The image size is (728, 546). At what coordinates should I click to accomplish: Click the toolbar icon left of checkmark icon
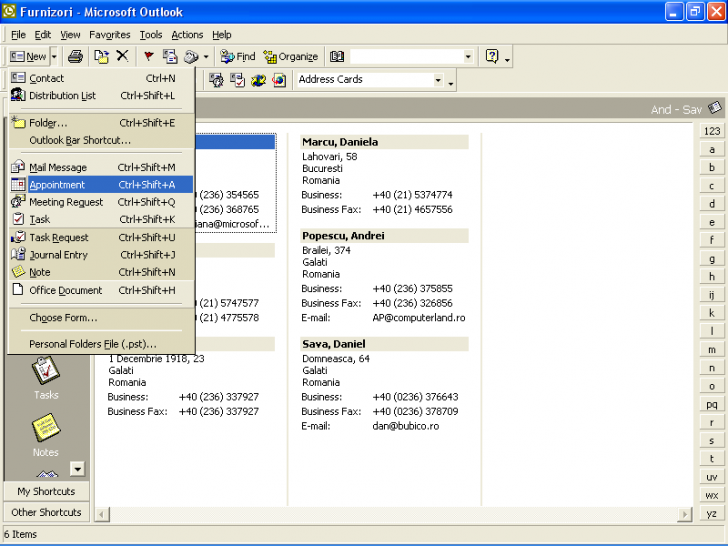coord(216,80)
